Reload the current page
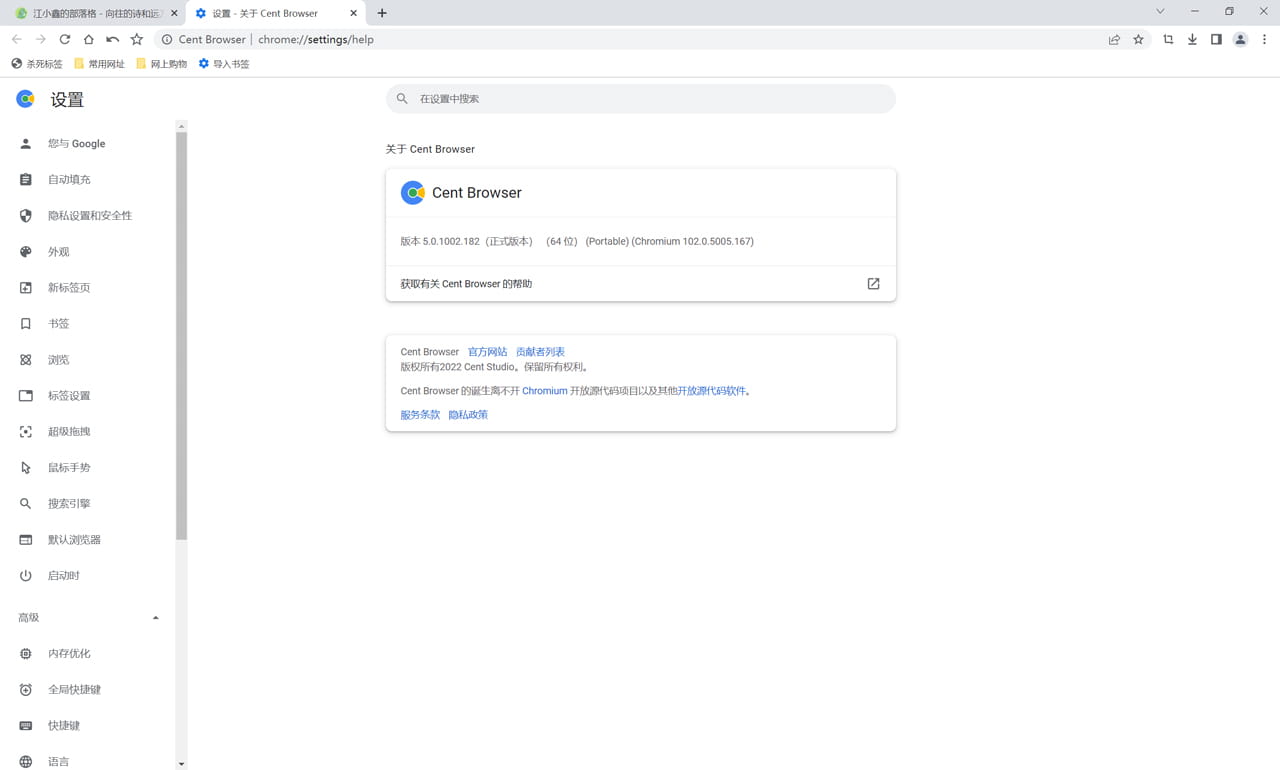 (65, 39)
